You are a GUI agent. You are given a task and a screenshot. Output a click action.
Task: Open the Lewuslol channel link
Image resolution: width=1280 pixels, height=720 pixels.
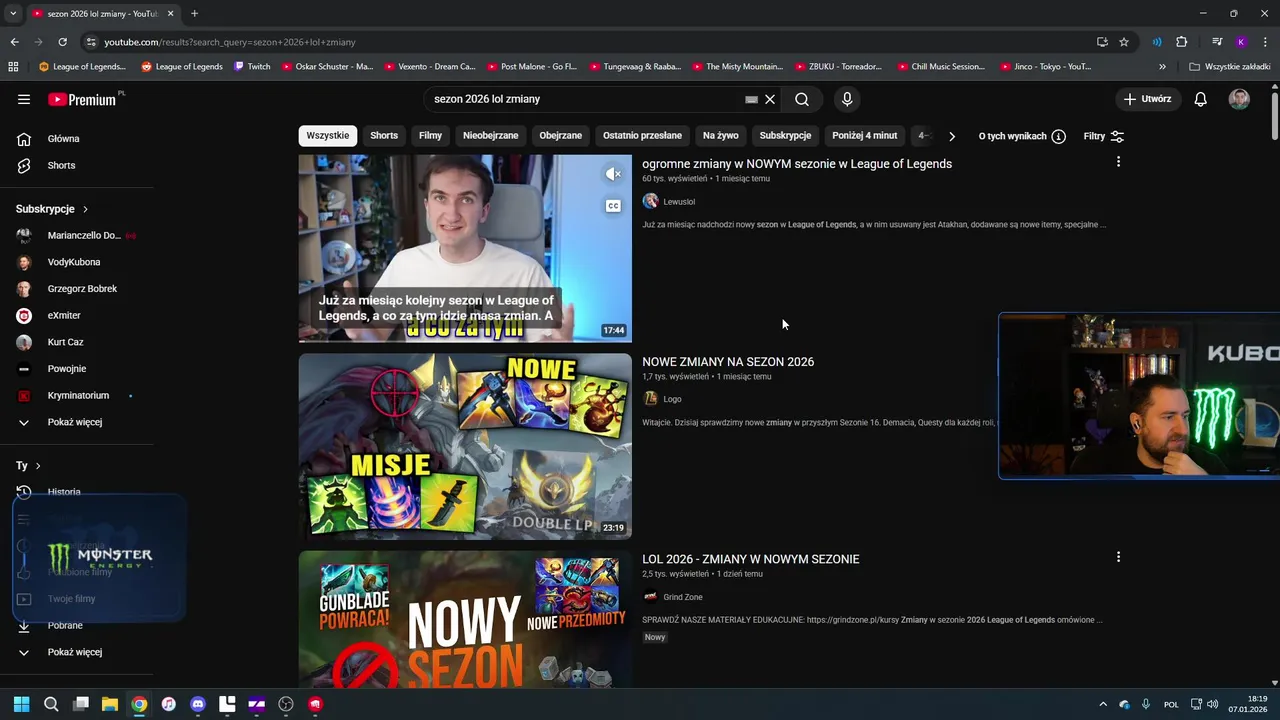tap(679, 202)
